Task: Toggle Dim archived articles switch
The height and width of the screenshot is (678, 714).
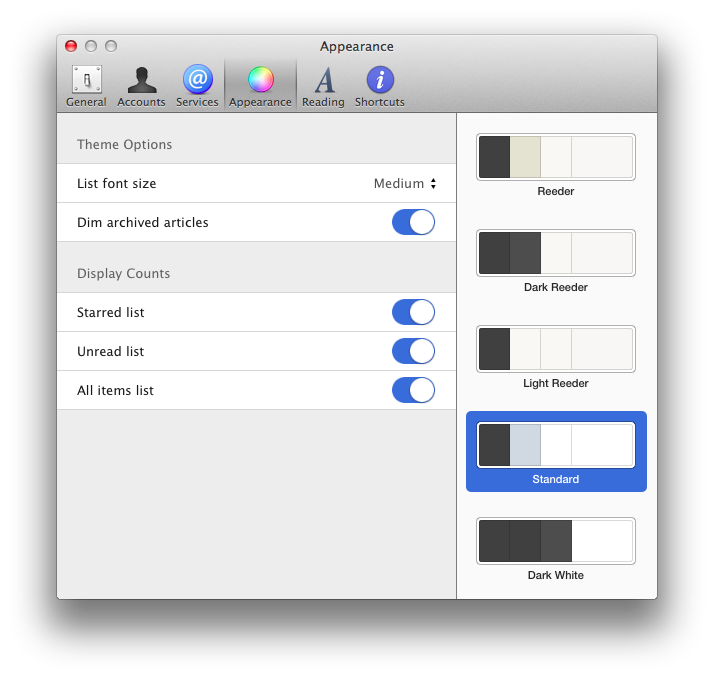Action: click(x=413, y=222)
